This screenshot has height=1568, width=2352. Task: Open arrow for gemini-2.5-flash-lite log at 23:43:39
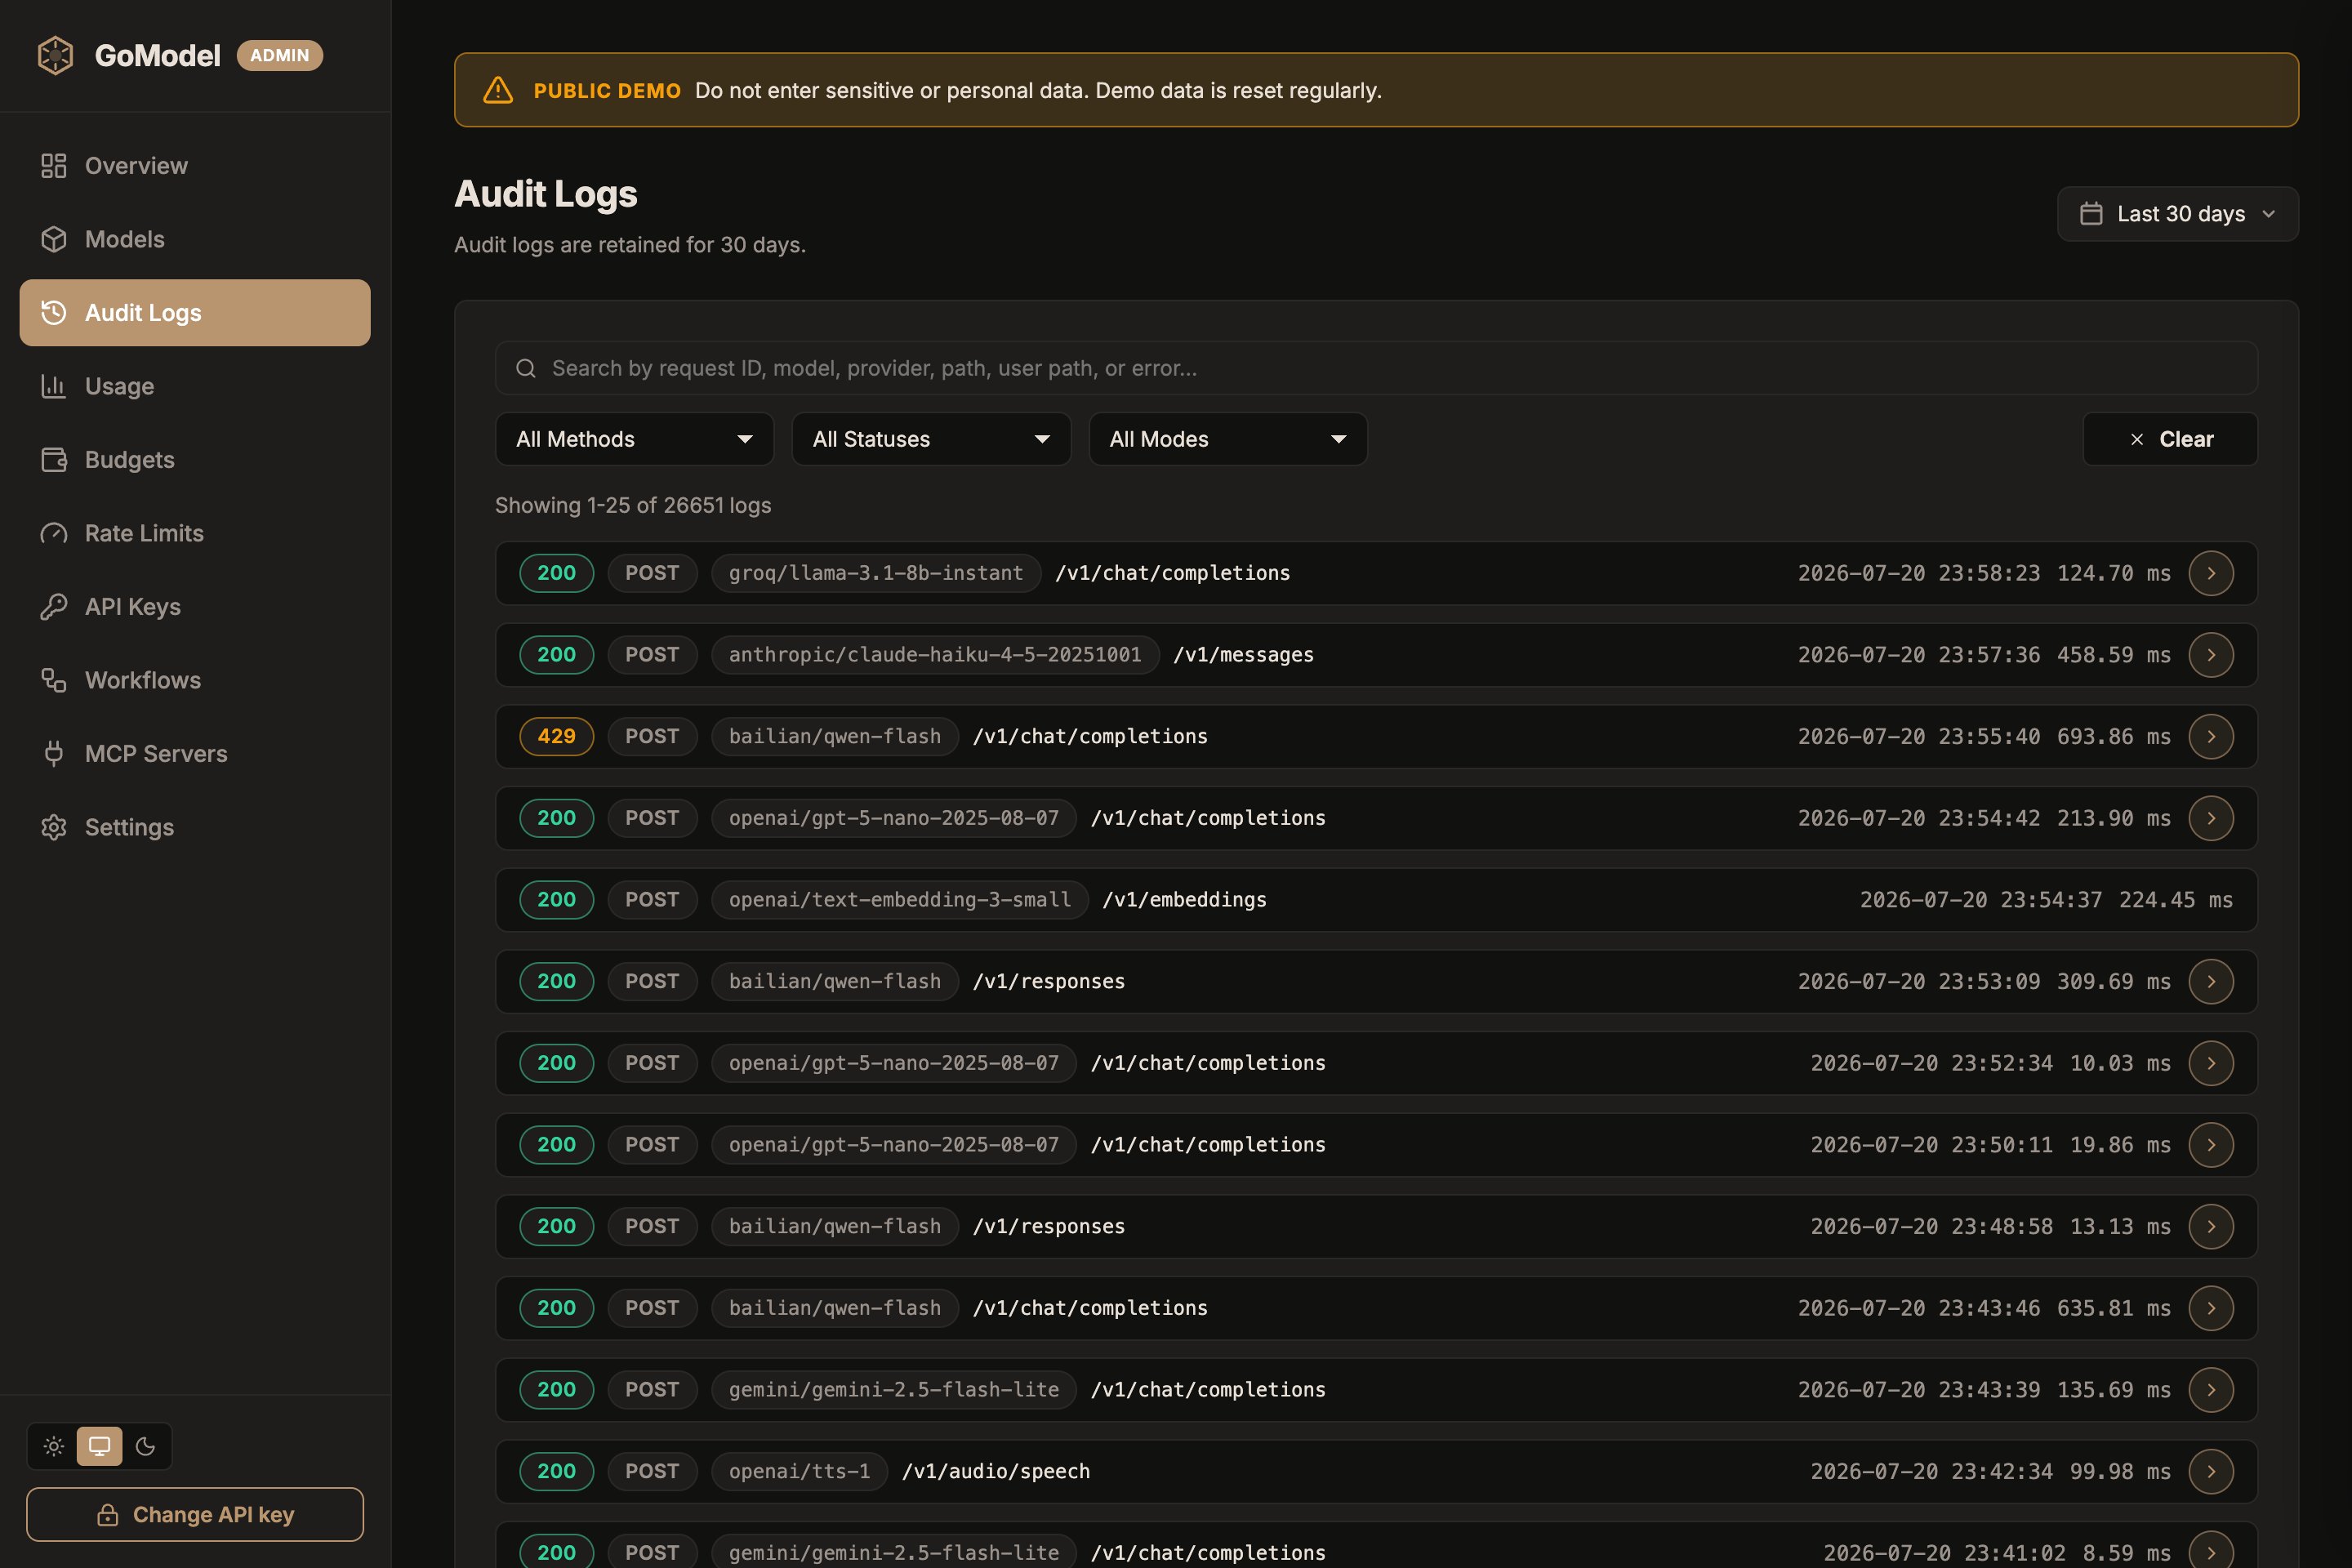(x=2211, y=1390)
